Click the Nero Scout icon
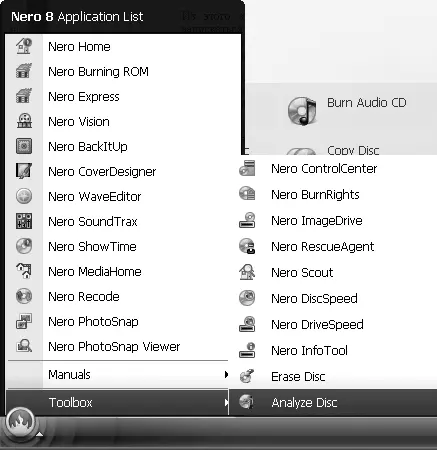437x450 pixels. (x=247, y=272)
